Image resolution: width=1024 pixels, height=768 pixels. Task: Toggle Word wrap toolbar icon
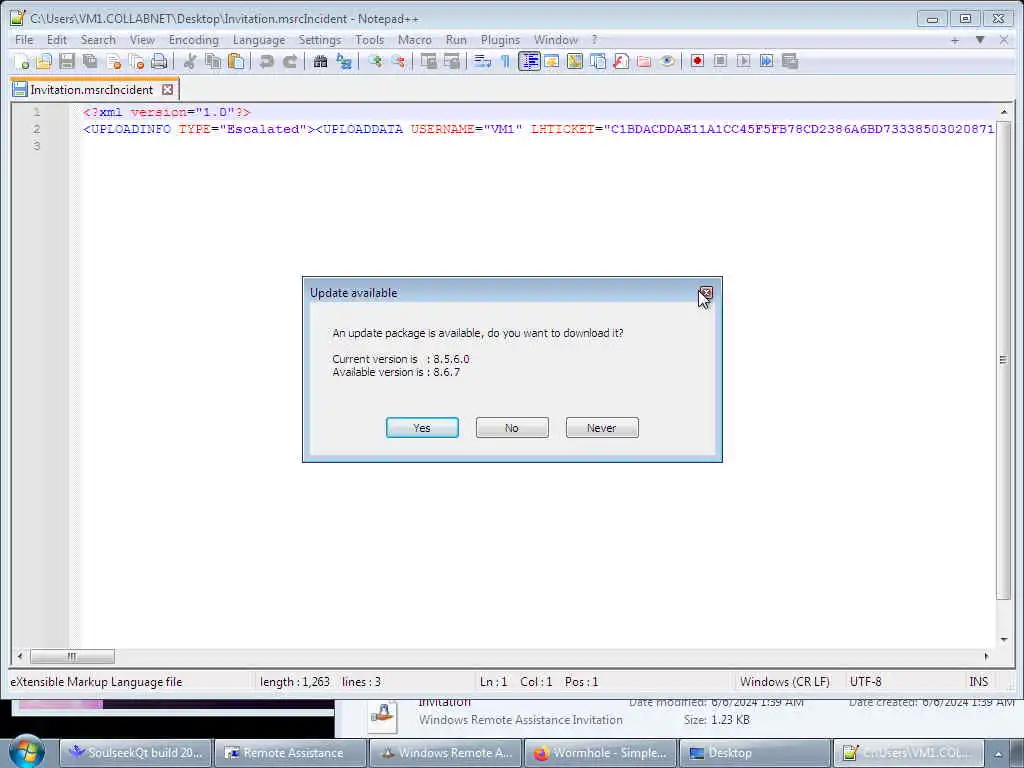coord(483,61)
